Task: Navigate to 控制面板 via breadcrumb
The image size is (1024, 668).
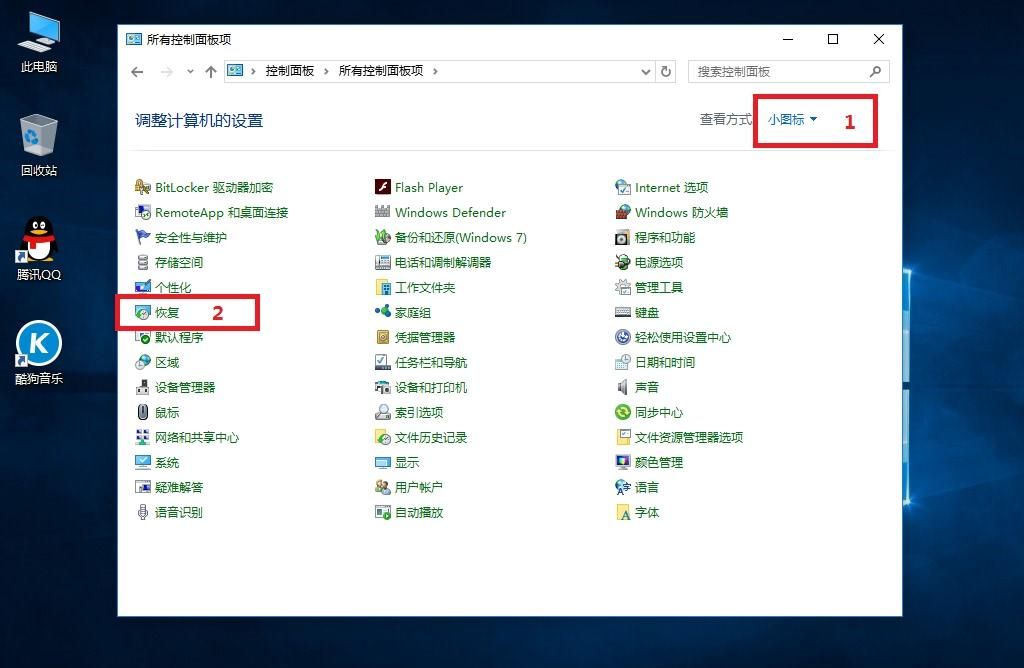Action: 291,71
